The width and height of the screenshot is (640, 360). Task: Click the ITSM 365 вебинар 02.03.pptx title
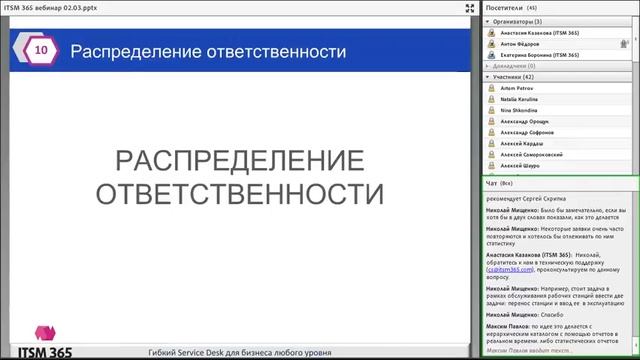pos(51,8)
